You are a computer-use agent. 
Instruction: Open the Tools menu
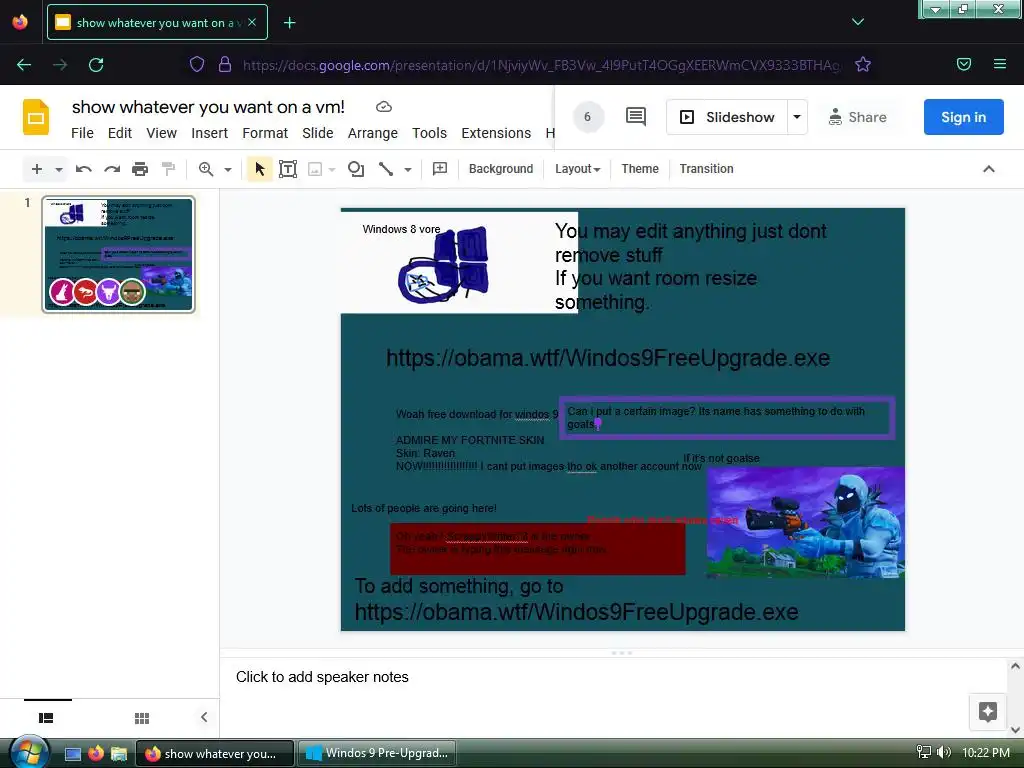tap(429, 133)
